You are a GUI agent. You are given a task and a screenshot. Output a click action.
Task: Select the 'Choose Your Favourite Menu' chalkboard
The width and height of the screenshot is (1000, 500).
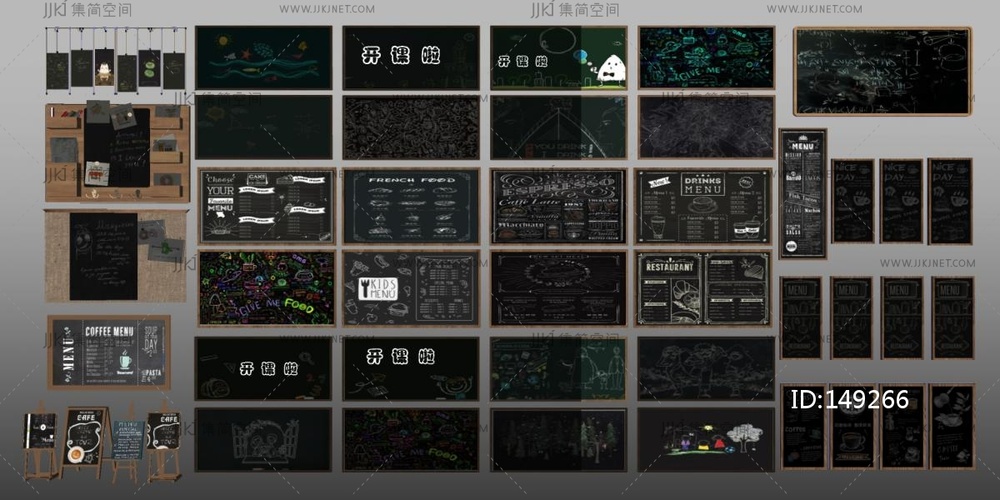pyautogui.click(x=265, y=207)
